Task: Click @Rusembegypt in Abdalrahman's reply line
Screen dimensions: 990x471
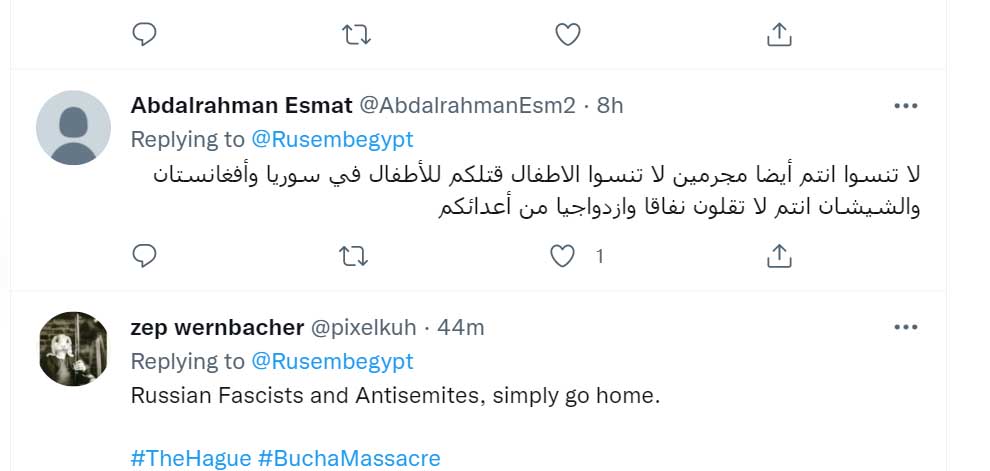Action: [331, 139]
